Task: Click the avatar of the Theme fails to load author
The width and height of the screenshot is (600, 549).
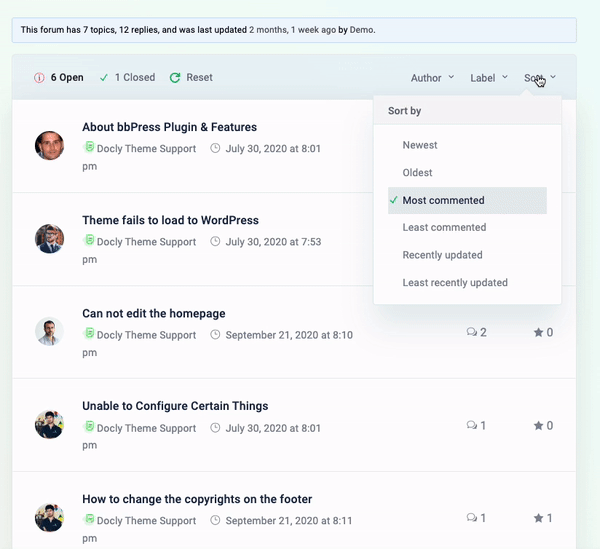Action: point(49,239)
